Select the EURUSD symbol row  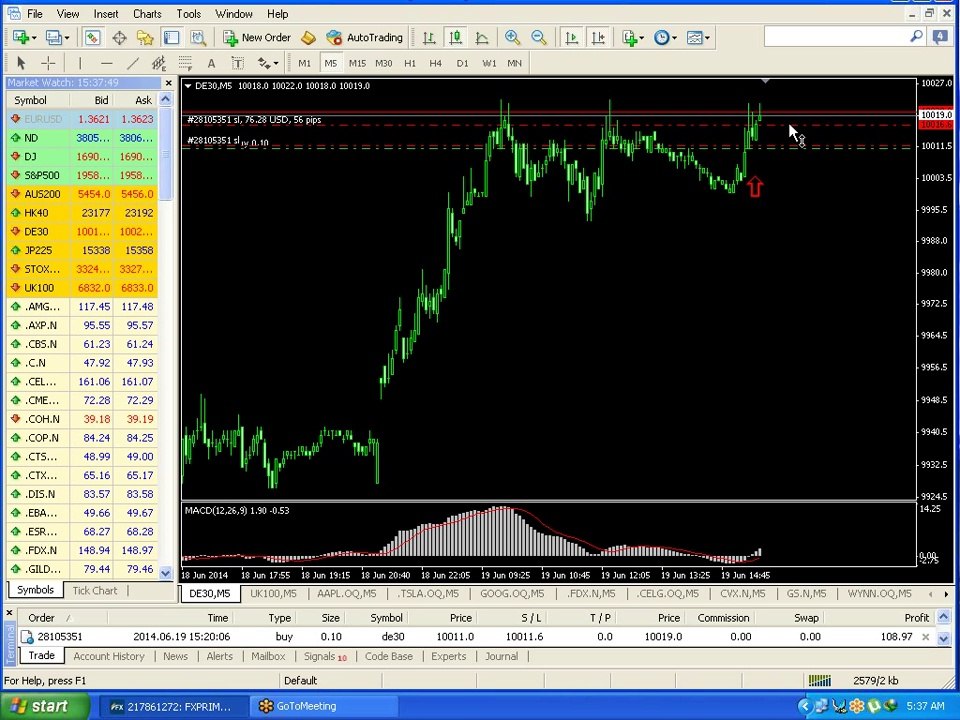[x=82, y=119]
